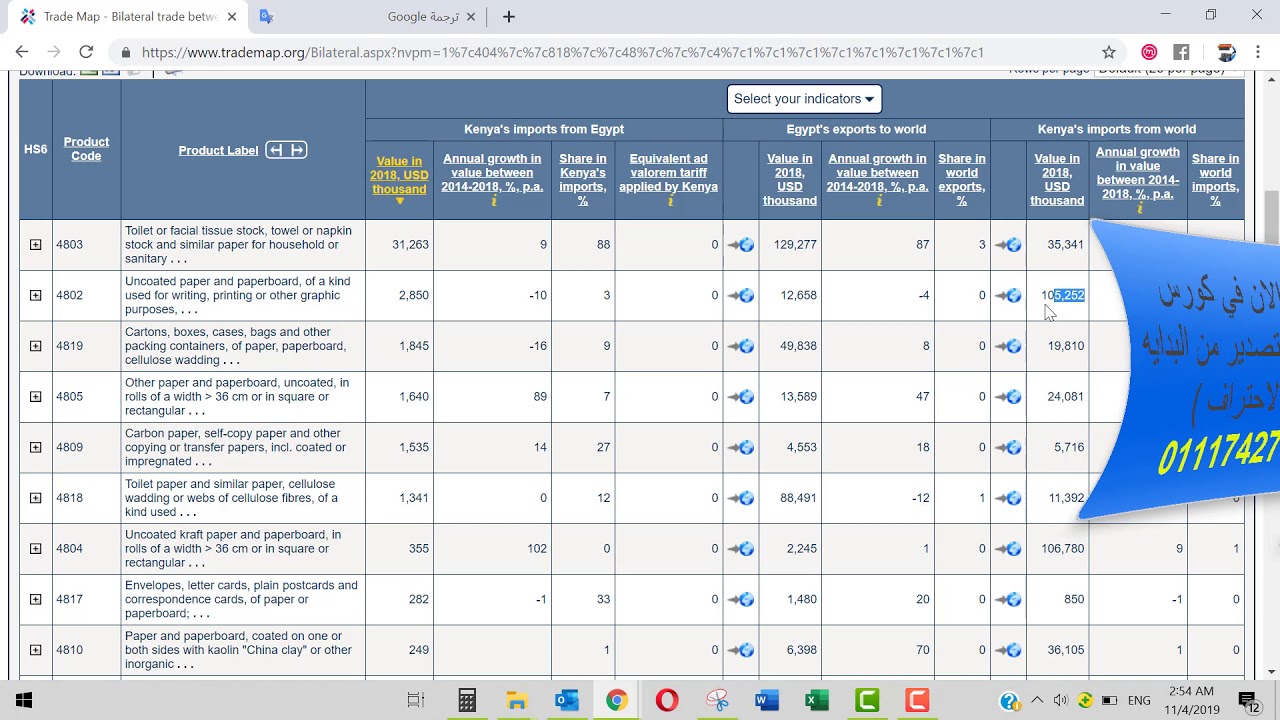Open the red circular 'm' extension icon
This screenshot has height=720, width=1280.
(x=1150, y=52)
